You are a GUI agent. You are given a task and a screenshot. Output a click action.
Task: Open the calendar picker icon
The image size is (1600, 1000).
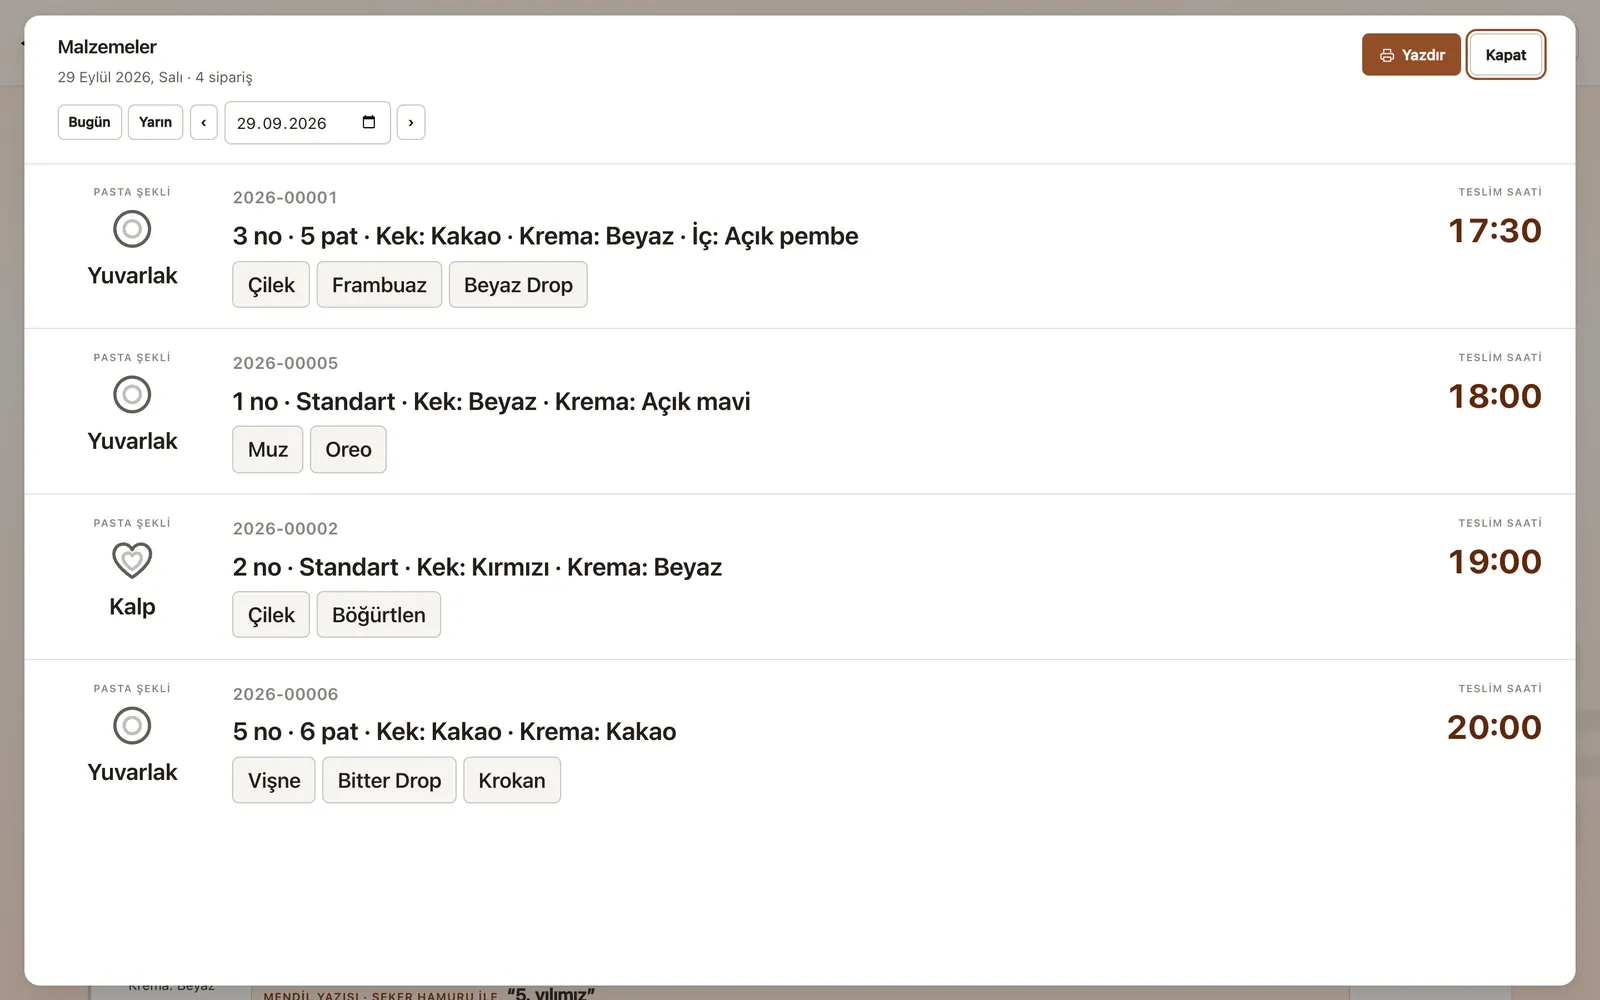point(369,122)
